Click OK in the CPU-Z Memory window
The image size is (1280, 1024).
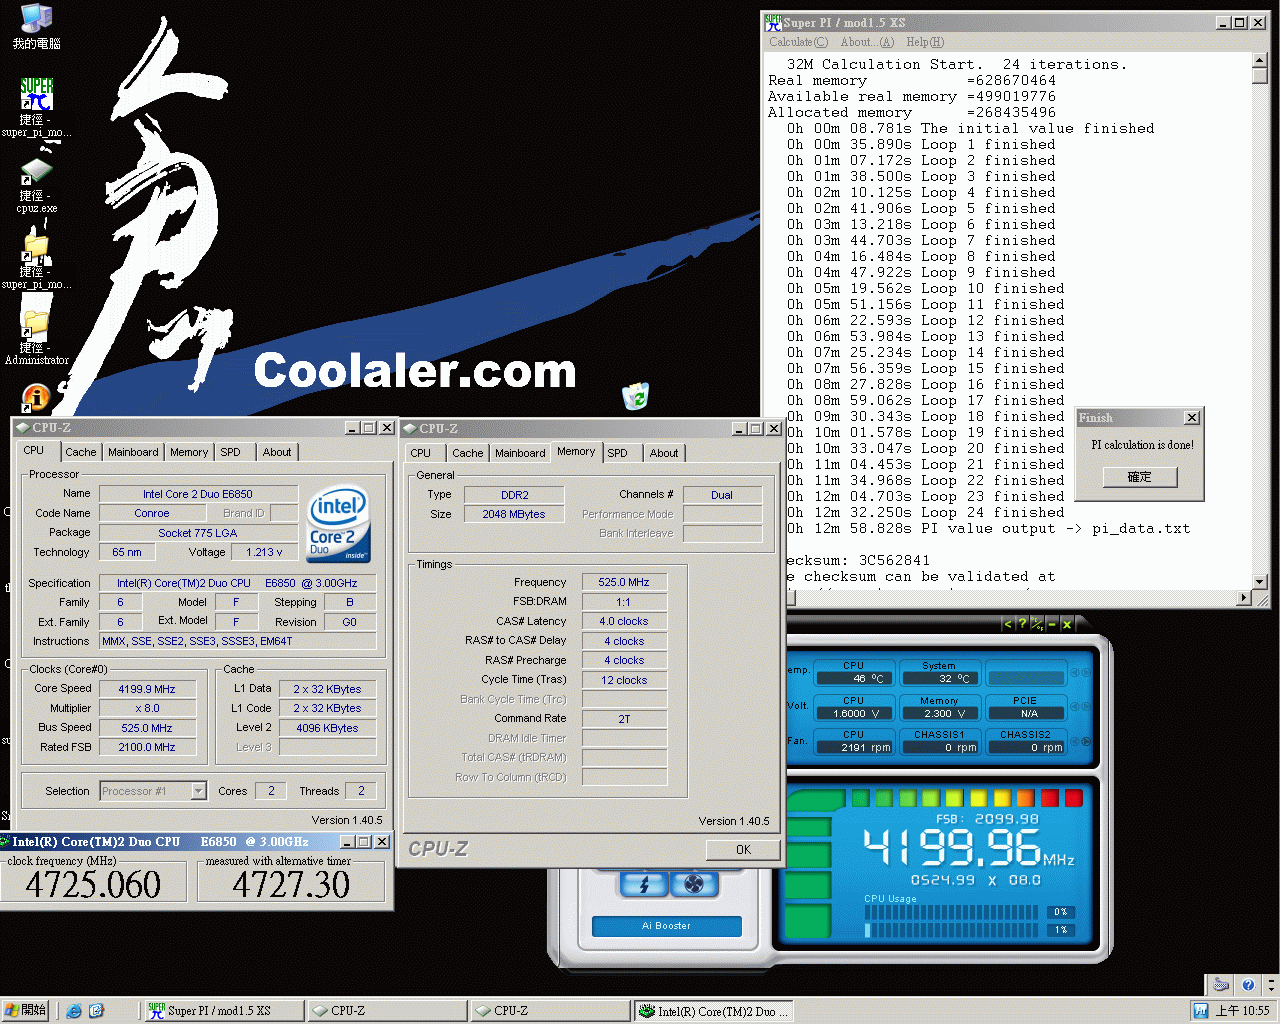point(743,849)
